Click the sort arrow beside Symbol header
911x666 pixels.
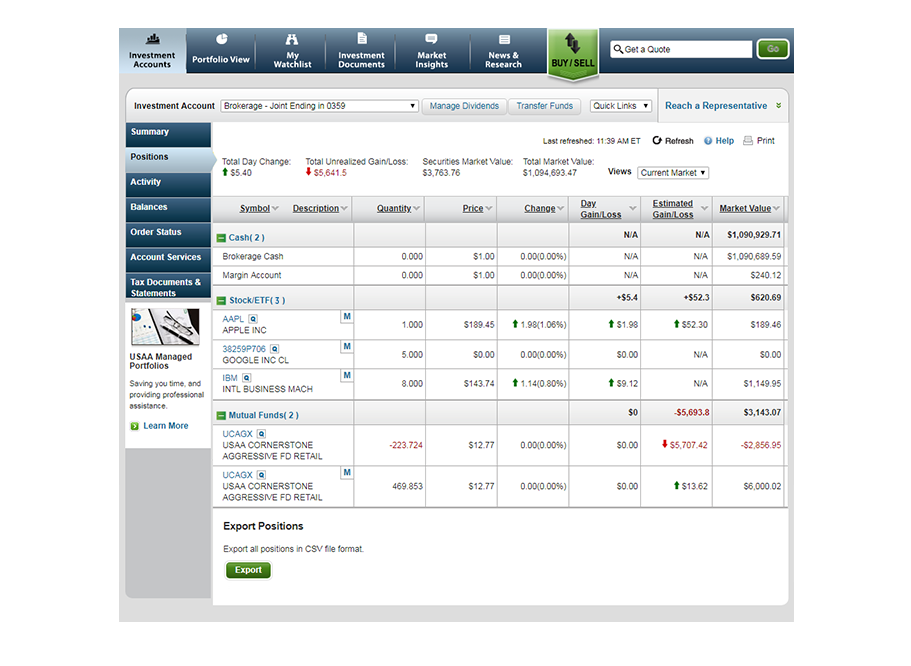click(x=275, y=209)
